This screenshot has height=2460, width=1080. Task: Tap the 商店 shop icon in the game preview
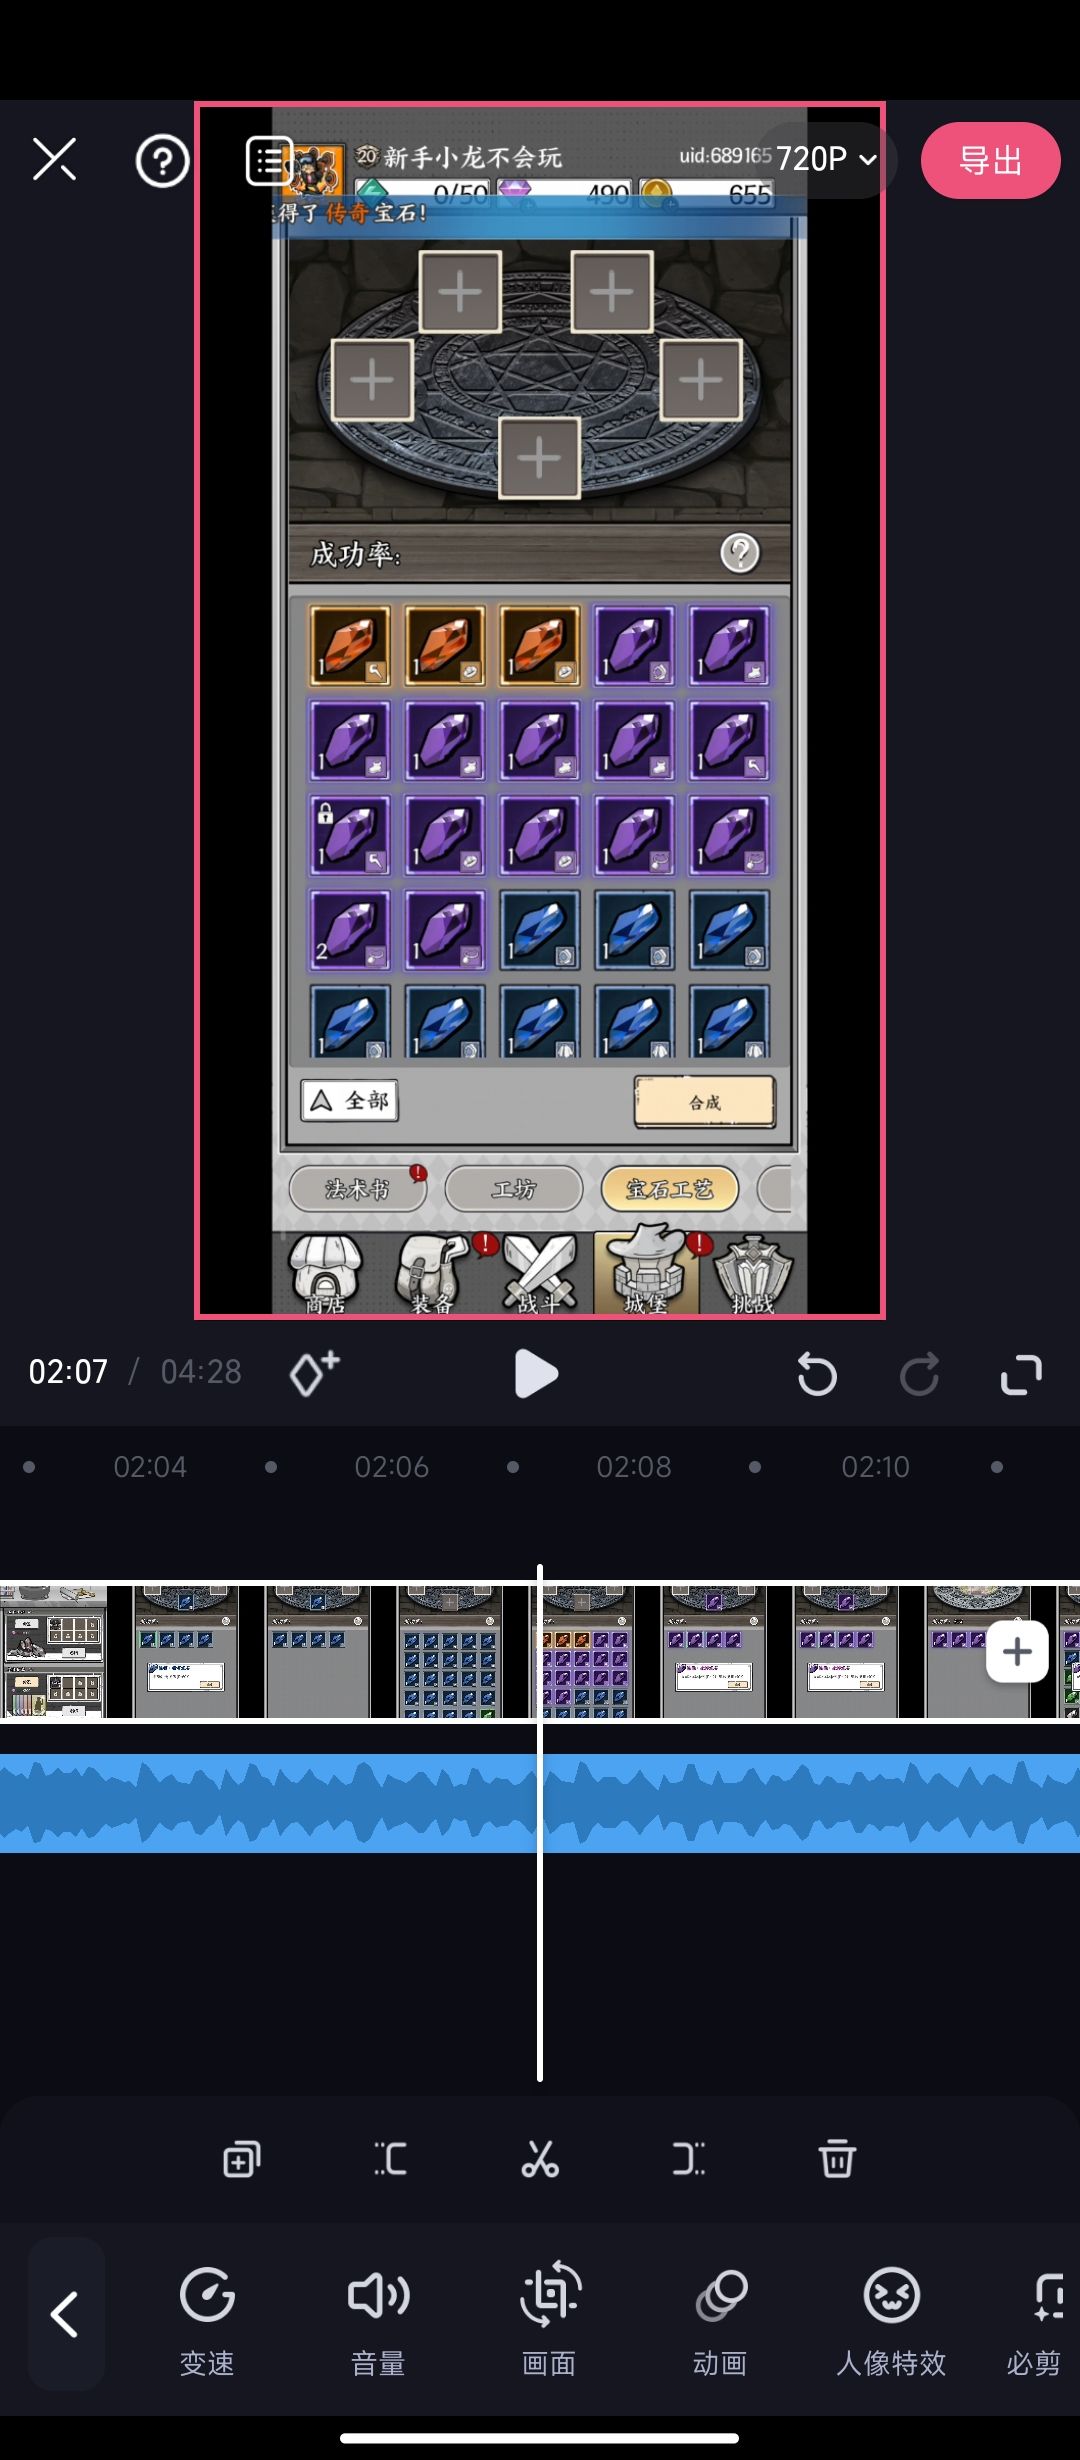pyautogui.click(x=326, y=1273)
